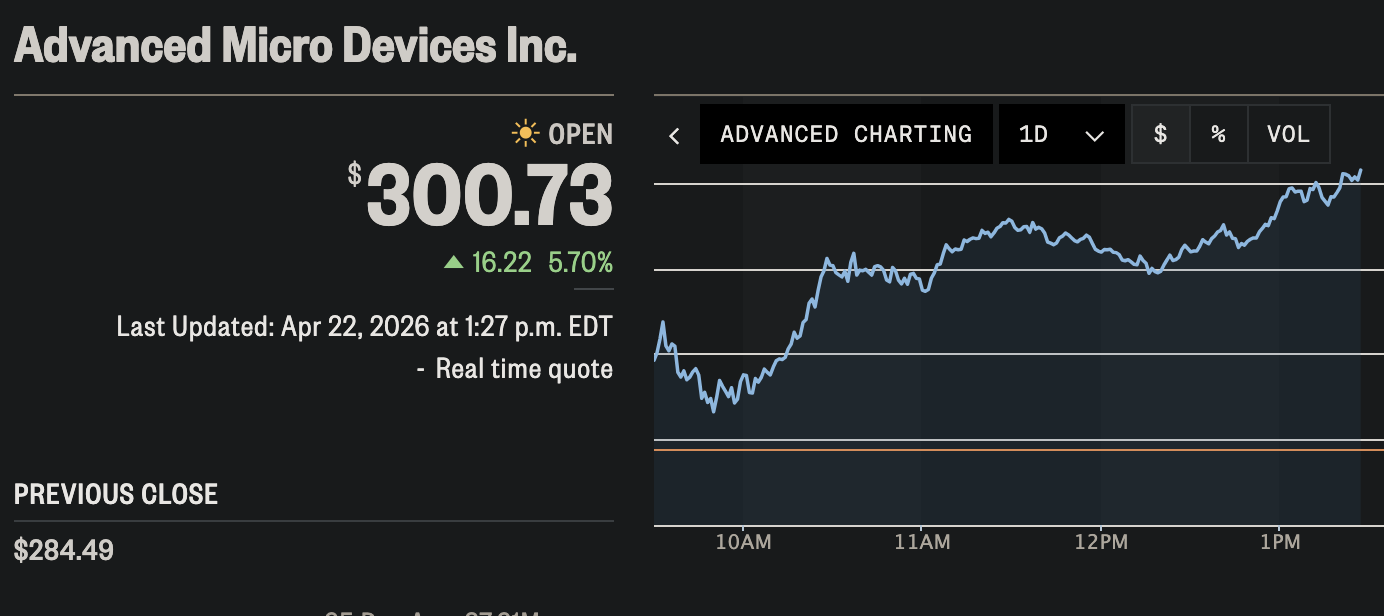Click the sun icon next to OPEN
Screen dimensions: 1384x616
[x=524, y=133]
